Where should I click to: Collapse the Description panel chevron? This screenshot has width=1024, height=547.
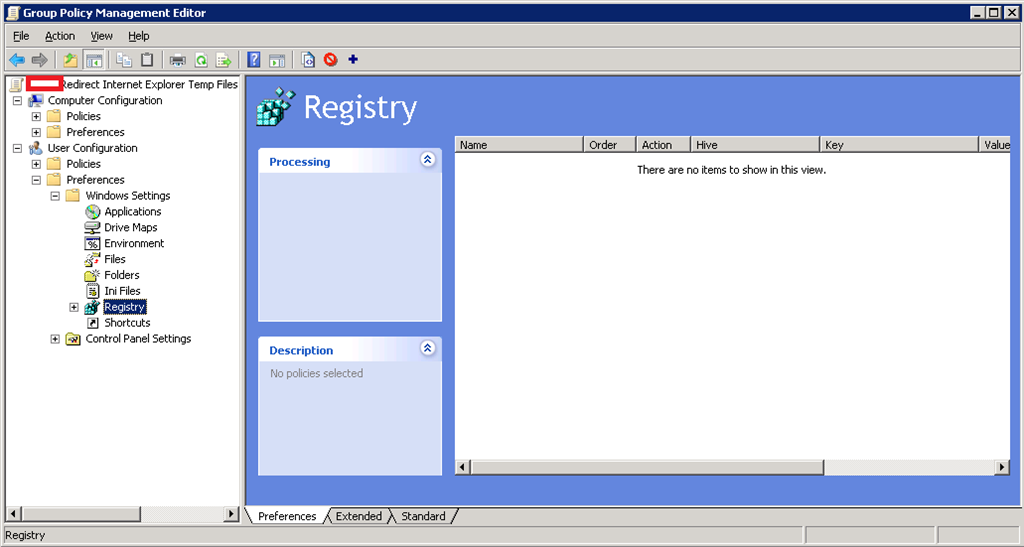click(x=428, y=348)
